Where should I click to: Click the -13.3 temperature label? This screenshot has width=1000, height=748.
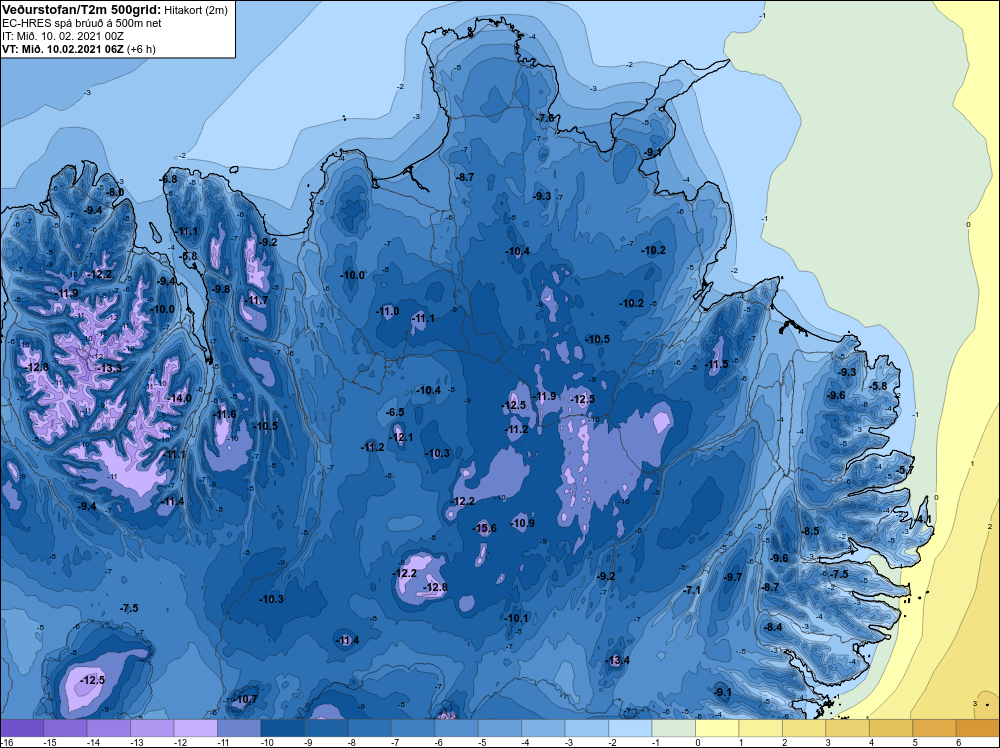click(x=109, y=368)
